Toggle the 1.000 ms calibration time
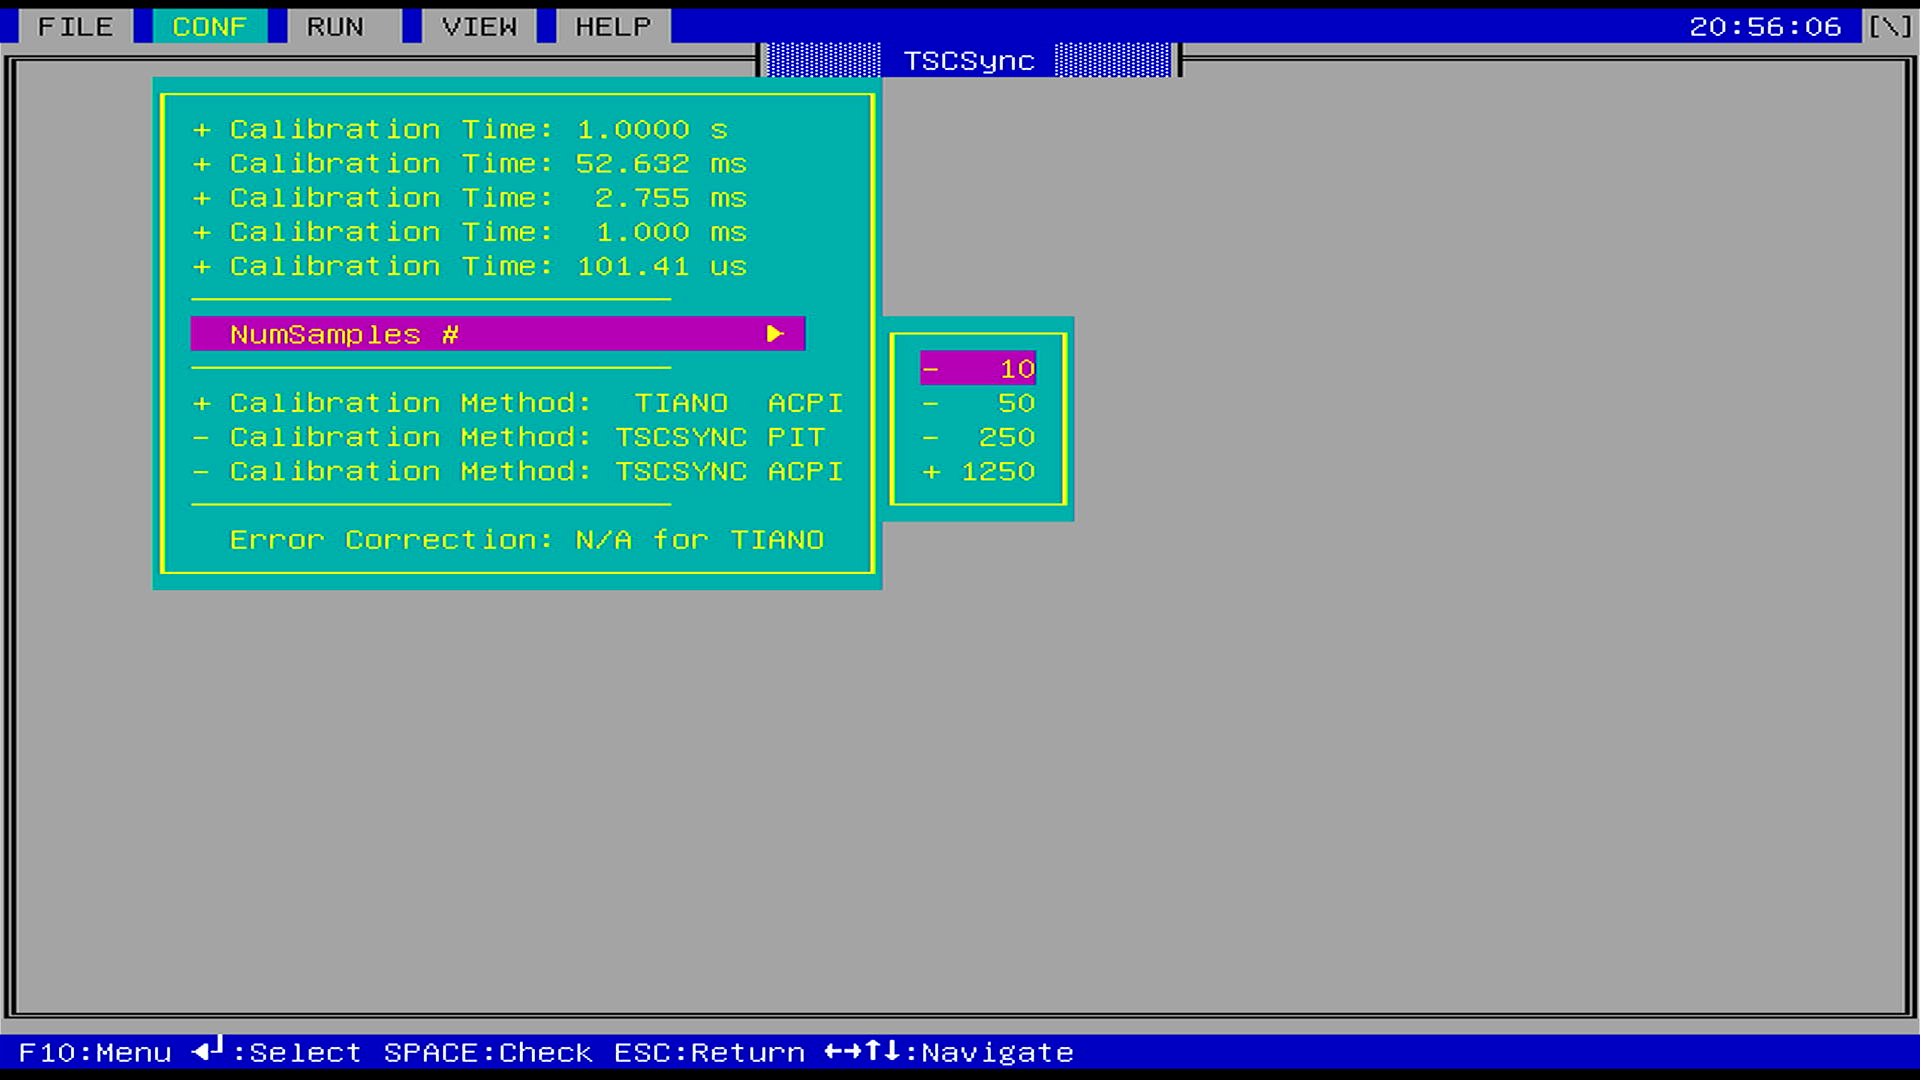The width and height of the screenshot is (1920, 1080). pyautogui.click(x=470, y=232)
